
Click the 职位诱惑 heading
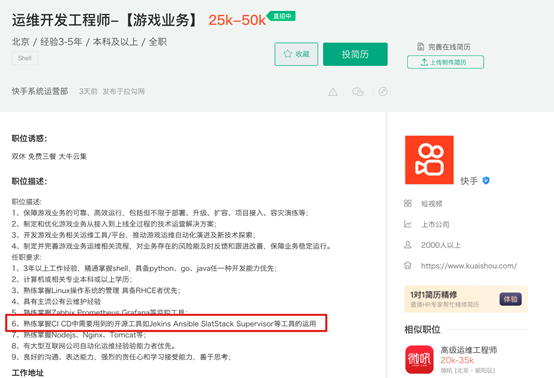[29, 138]
